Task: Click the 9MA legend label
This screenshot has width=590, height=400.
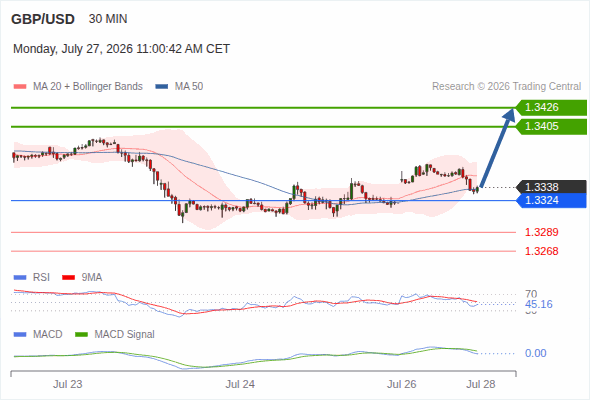Action: click(92, 278)
